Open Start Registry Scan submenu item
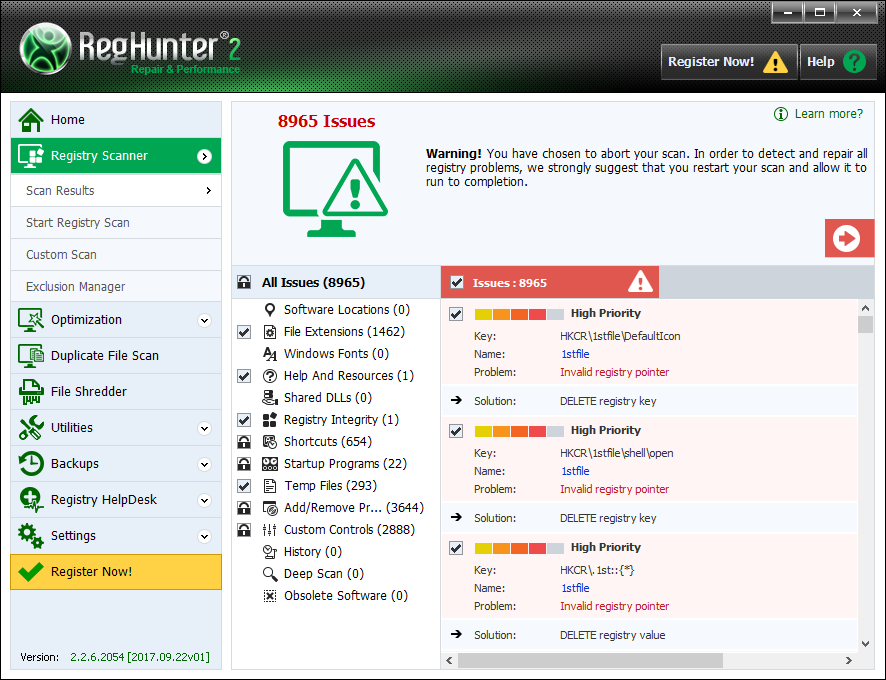The width and height of the screenshot is (886, 680). [116, 223]
